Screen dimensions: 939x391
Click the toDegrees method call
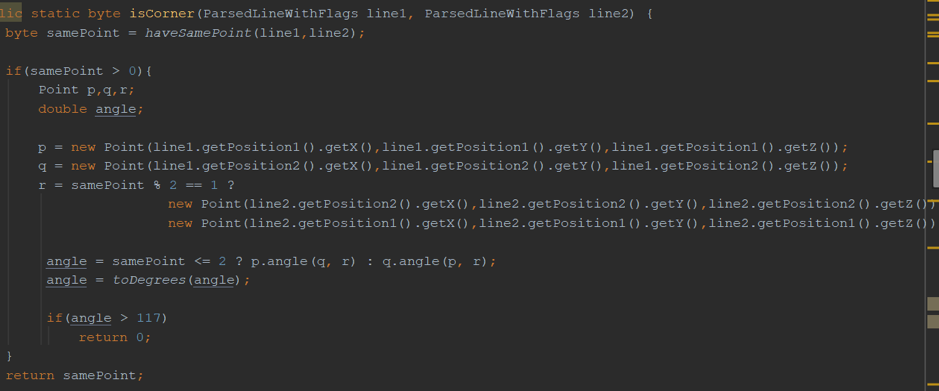(150, 280)
